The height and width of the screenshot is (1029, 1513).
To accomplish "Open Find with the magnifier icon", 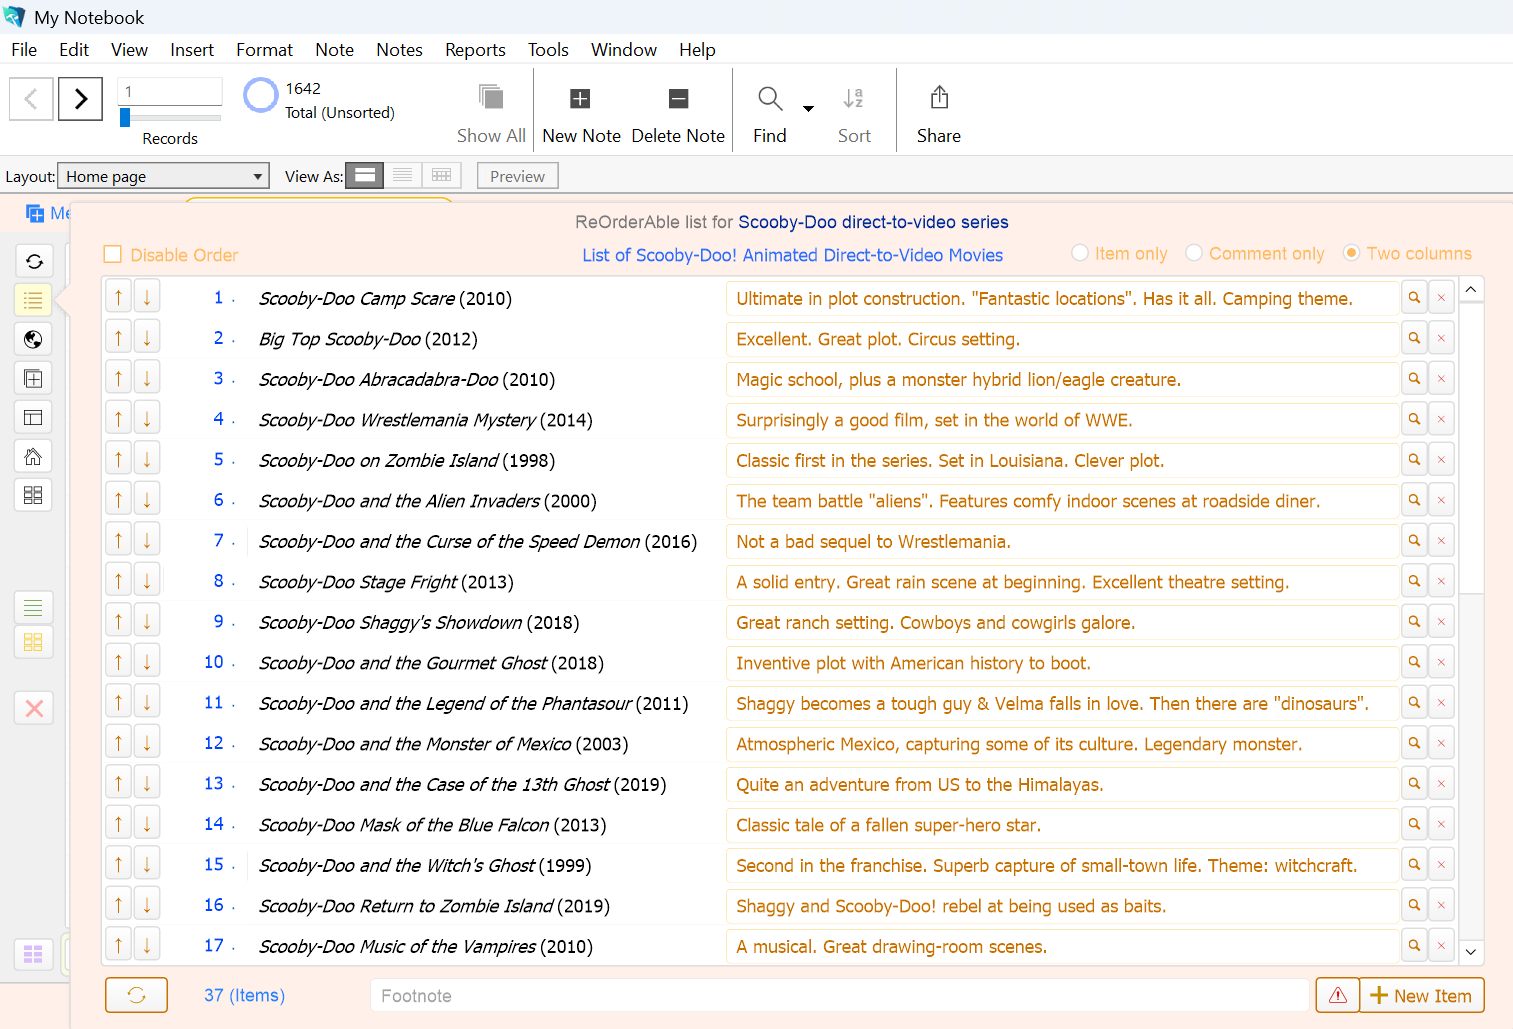I will [x=769, y=99].
